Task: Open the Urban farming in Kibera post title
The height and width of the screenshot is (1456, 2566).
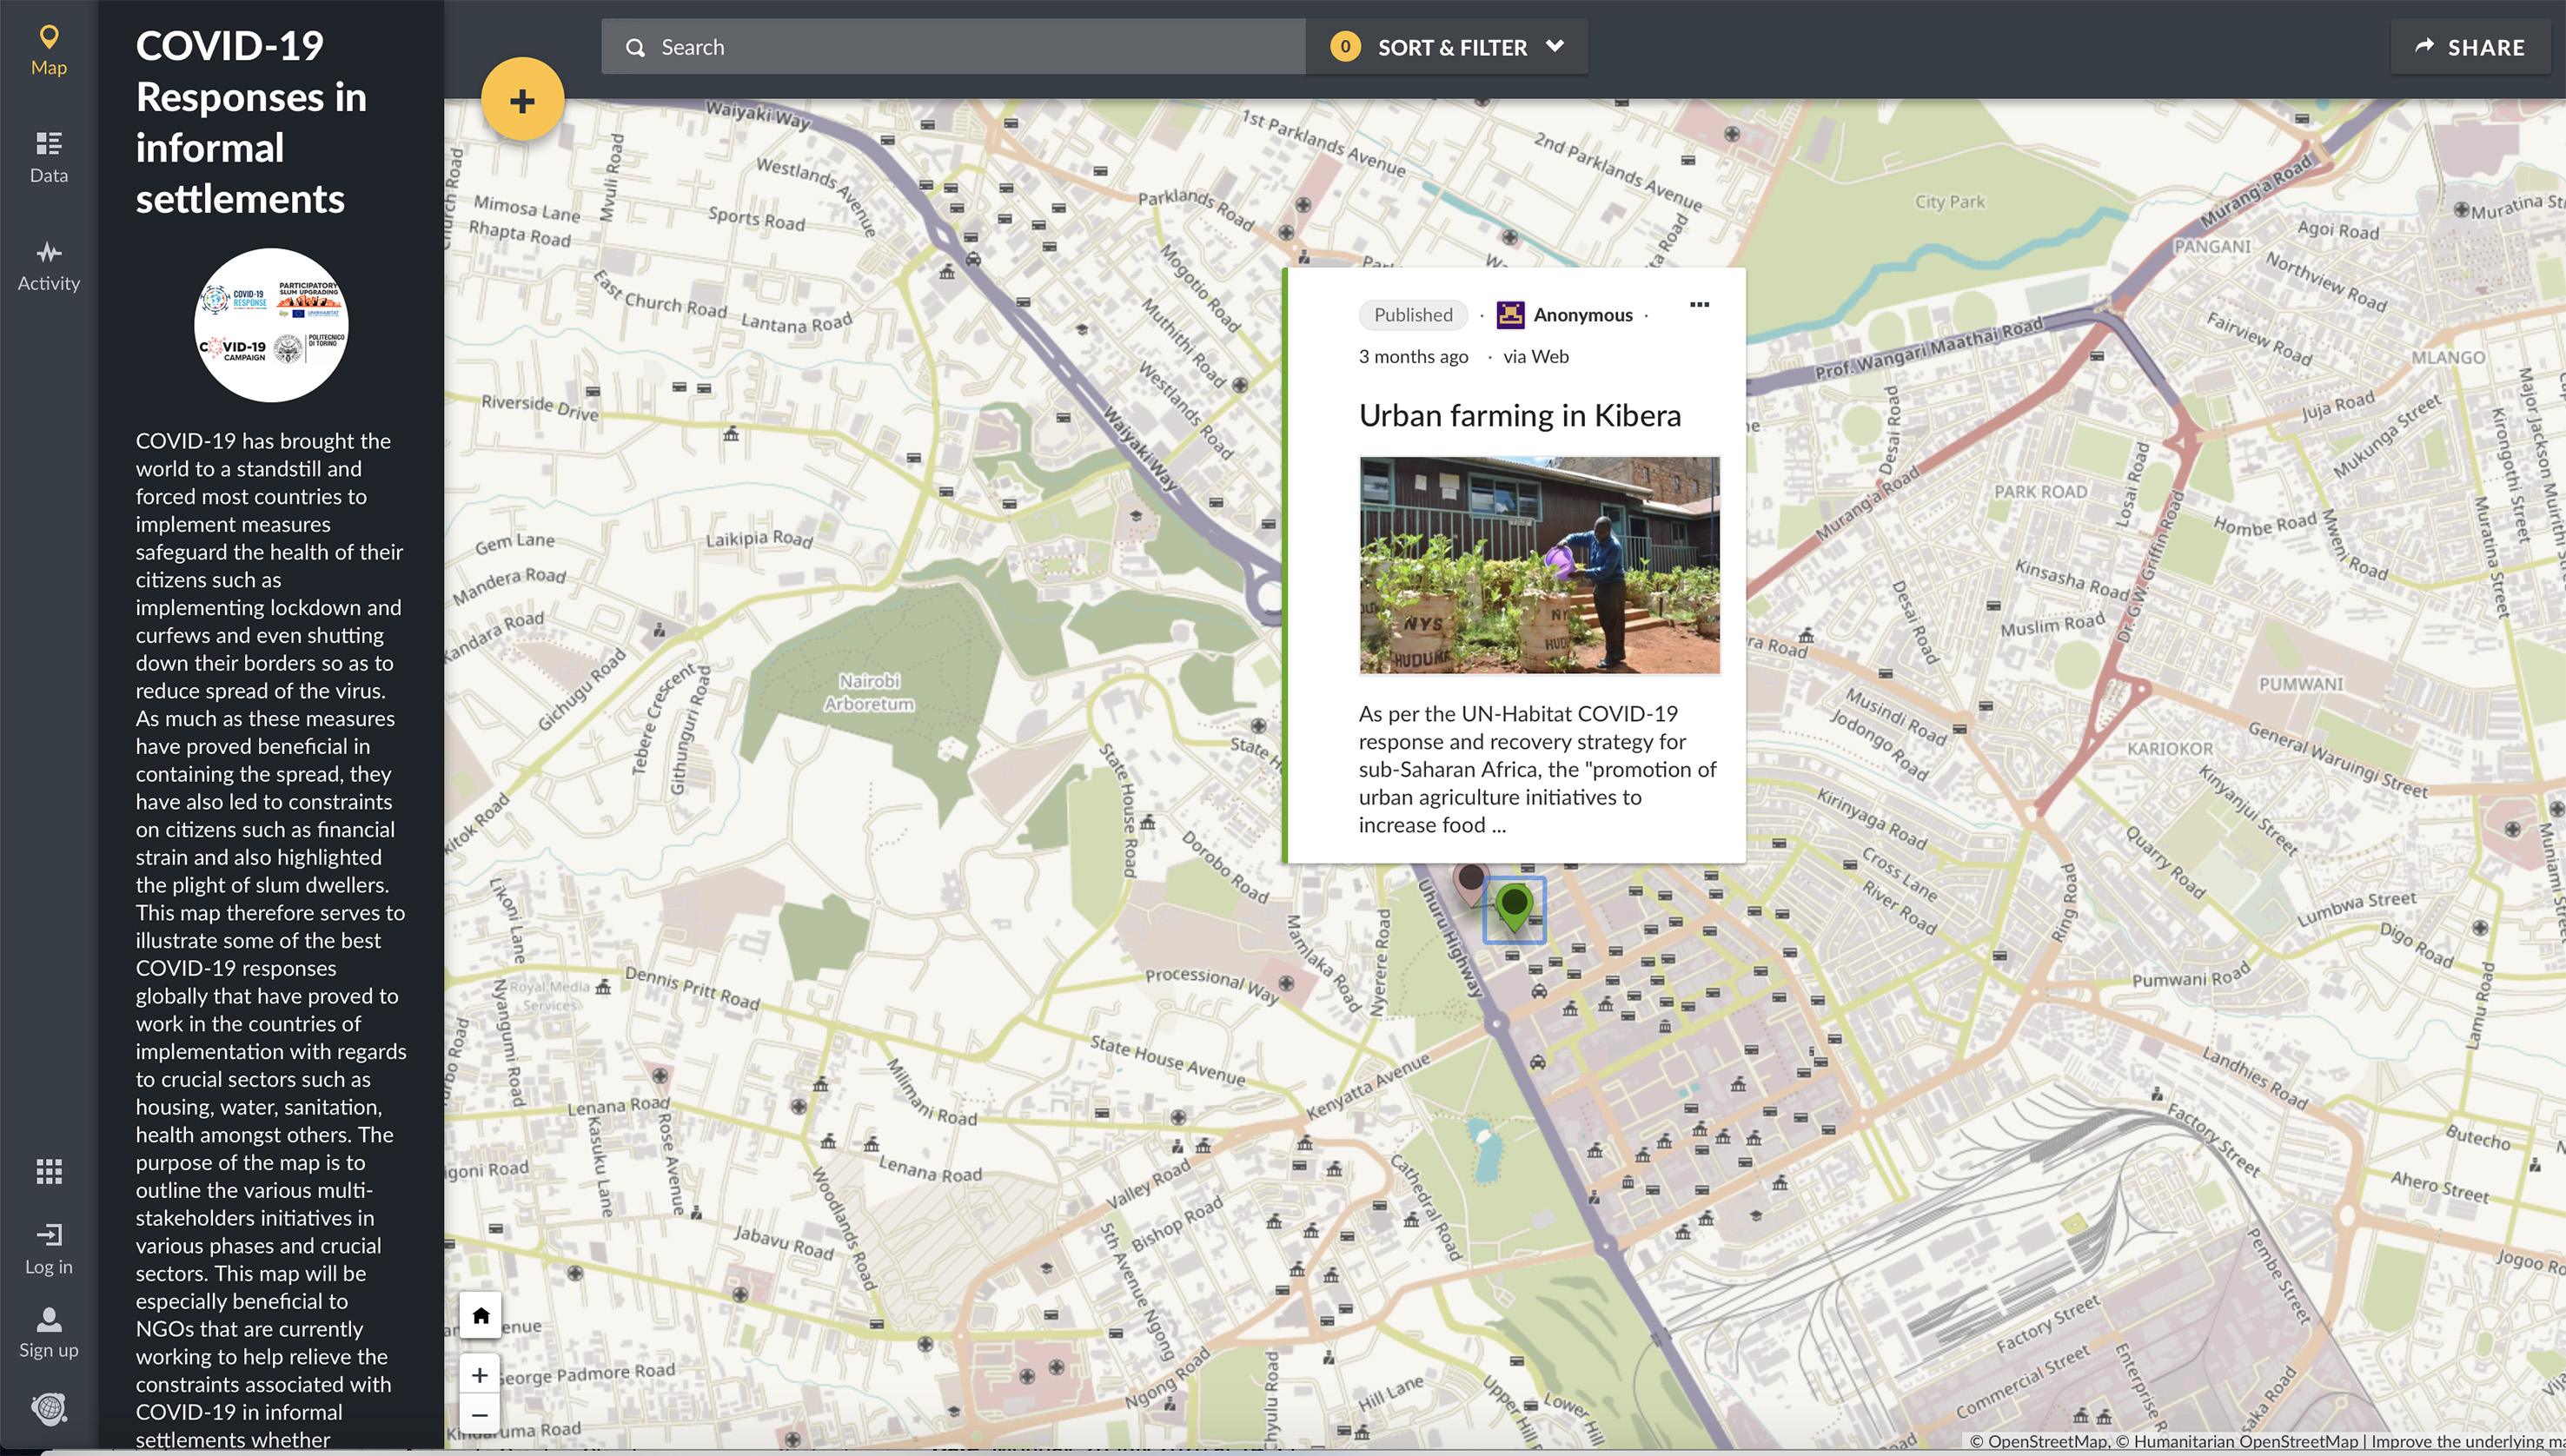Action: tap(1519, 415)
